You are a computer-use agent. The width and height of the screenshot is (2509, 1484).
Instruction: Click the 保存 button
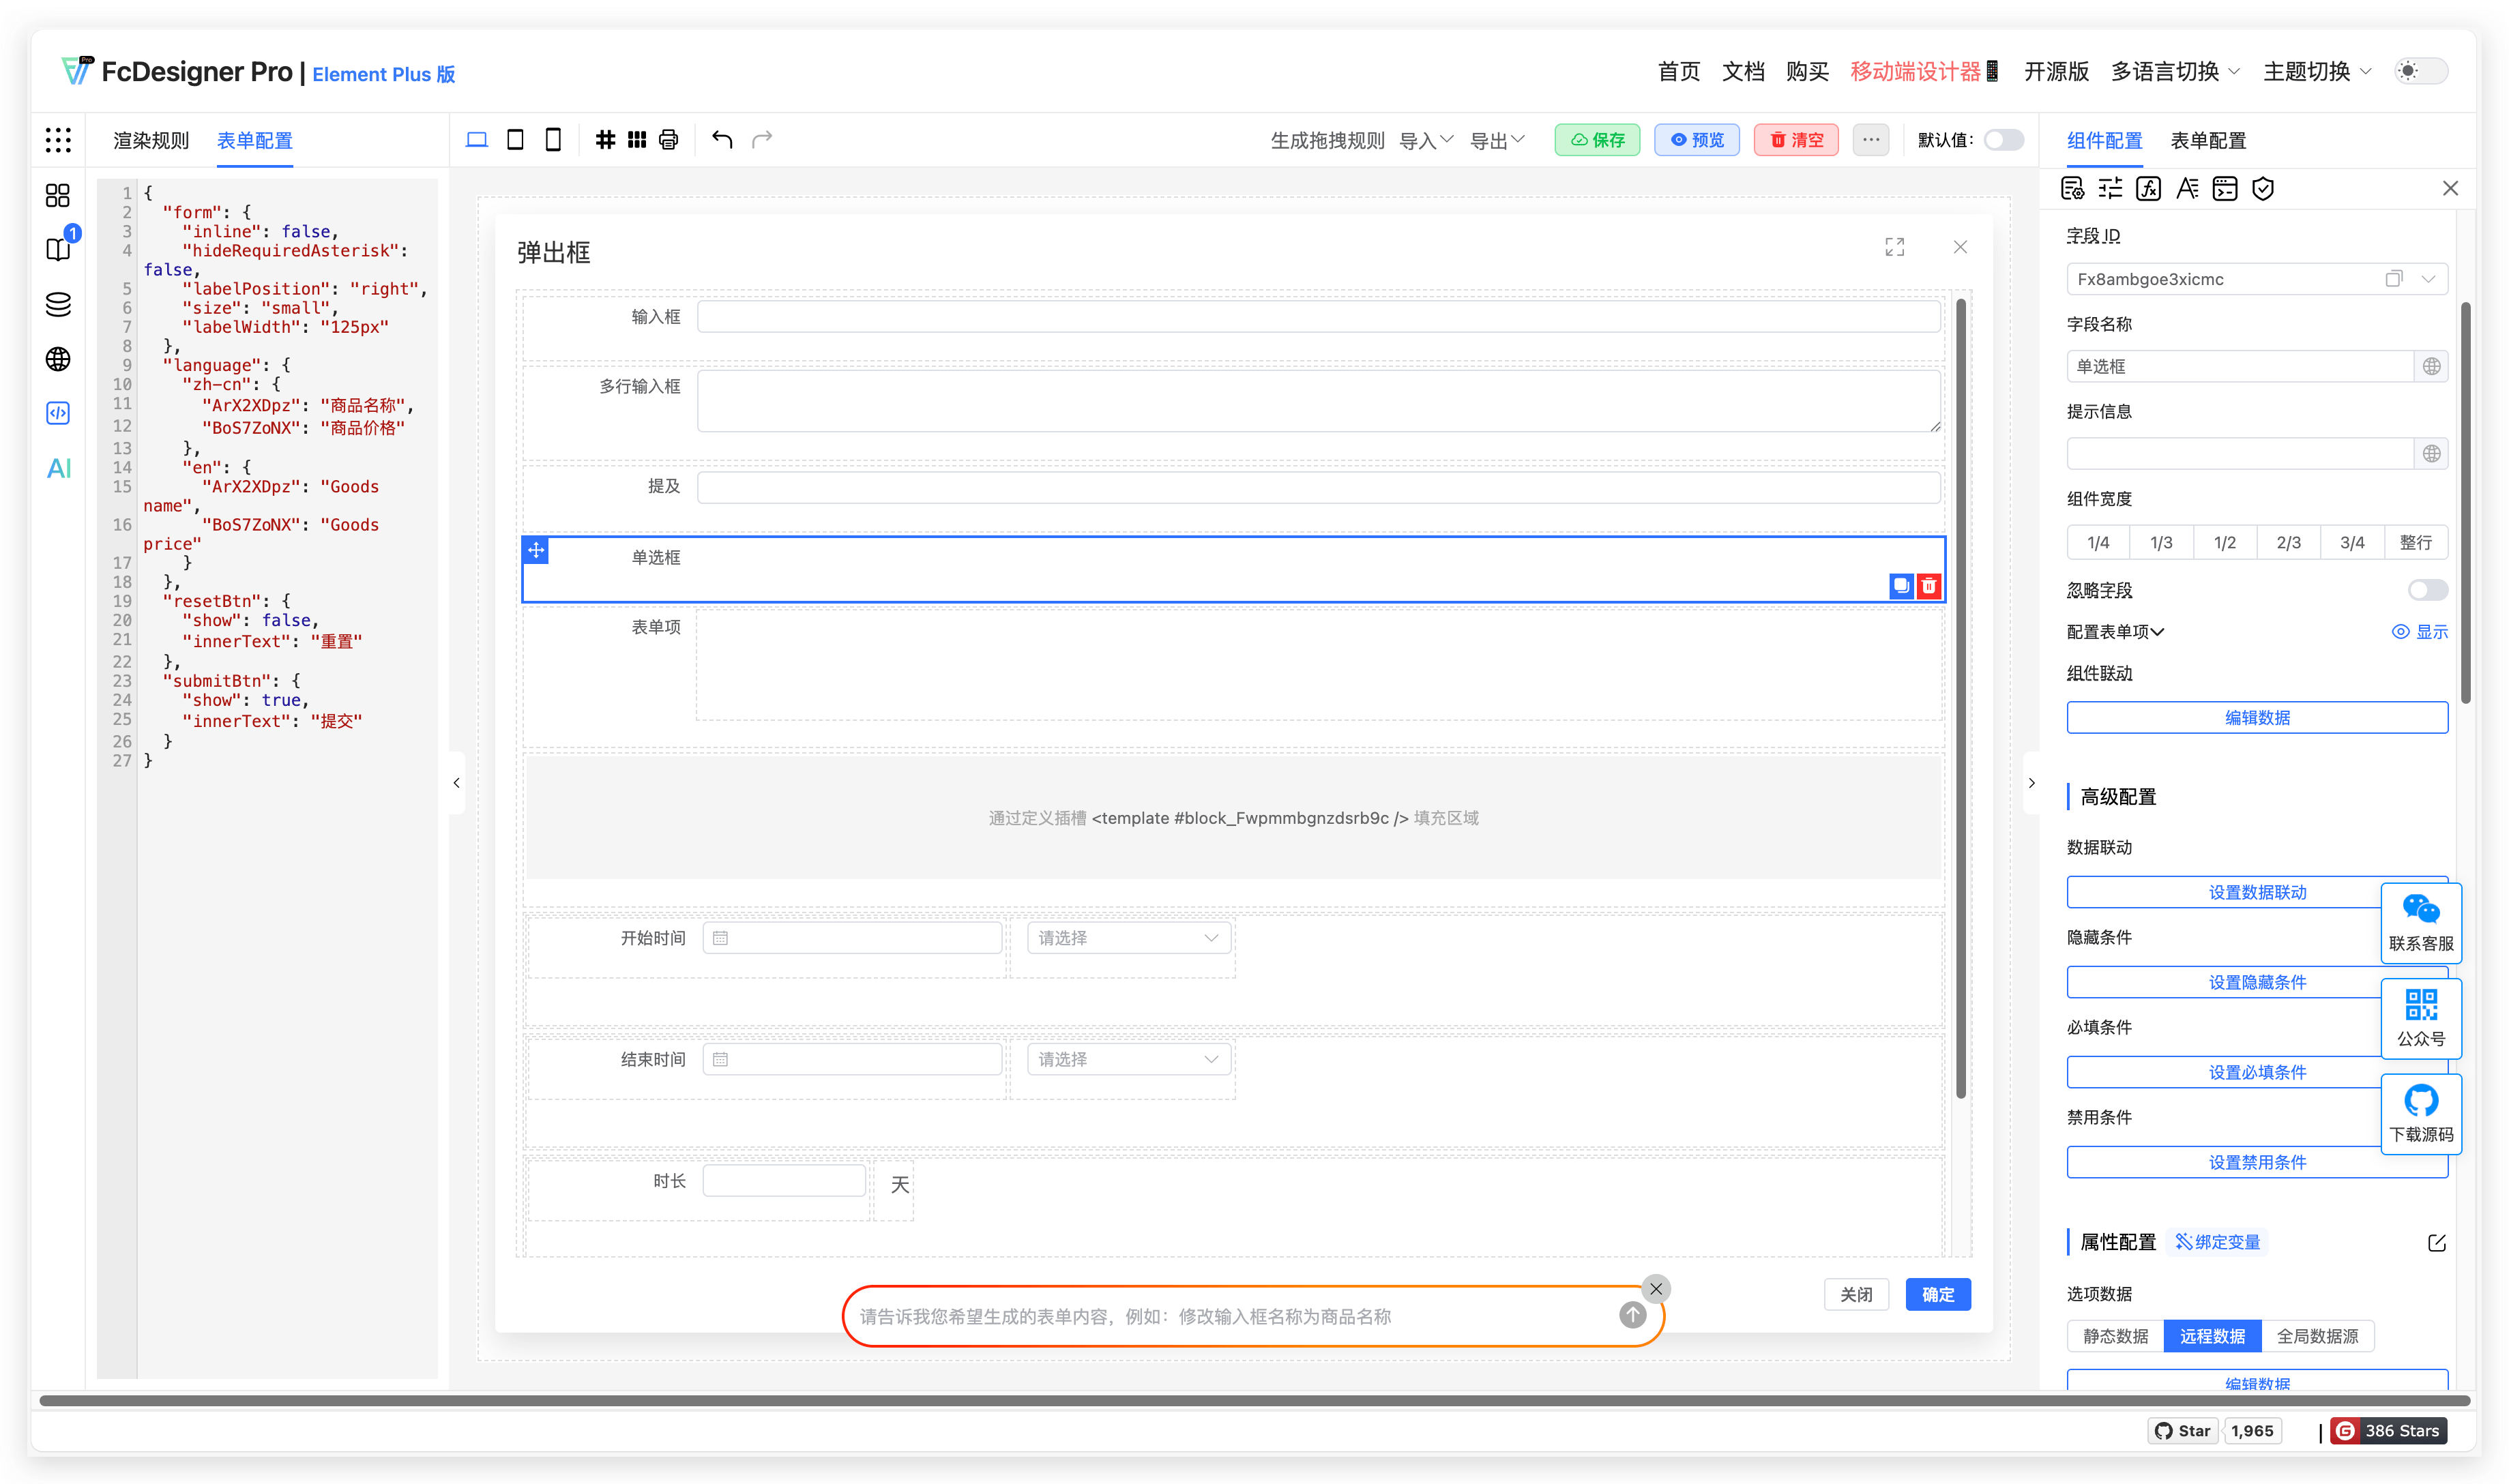click(x=1597, y=140)
